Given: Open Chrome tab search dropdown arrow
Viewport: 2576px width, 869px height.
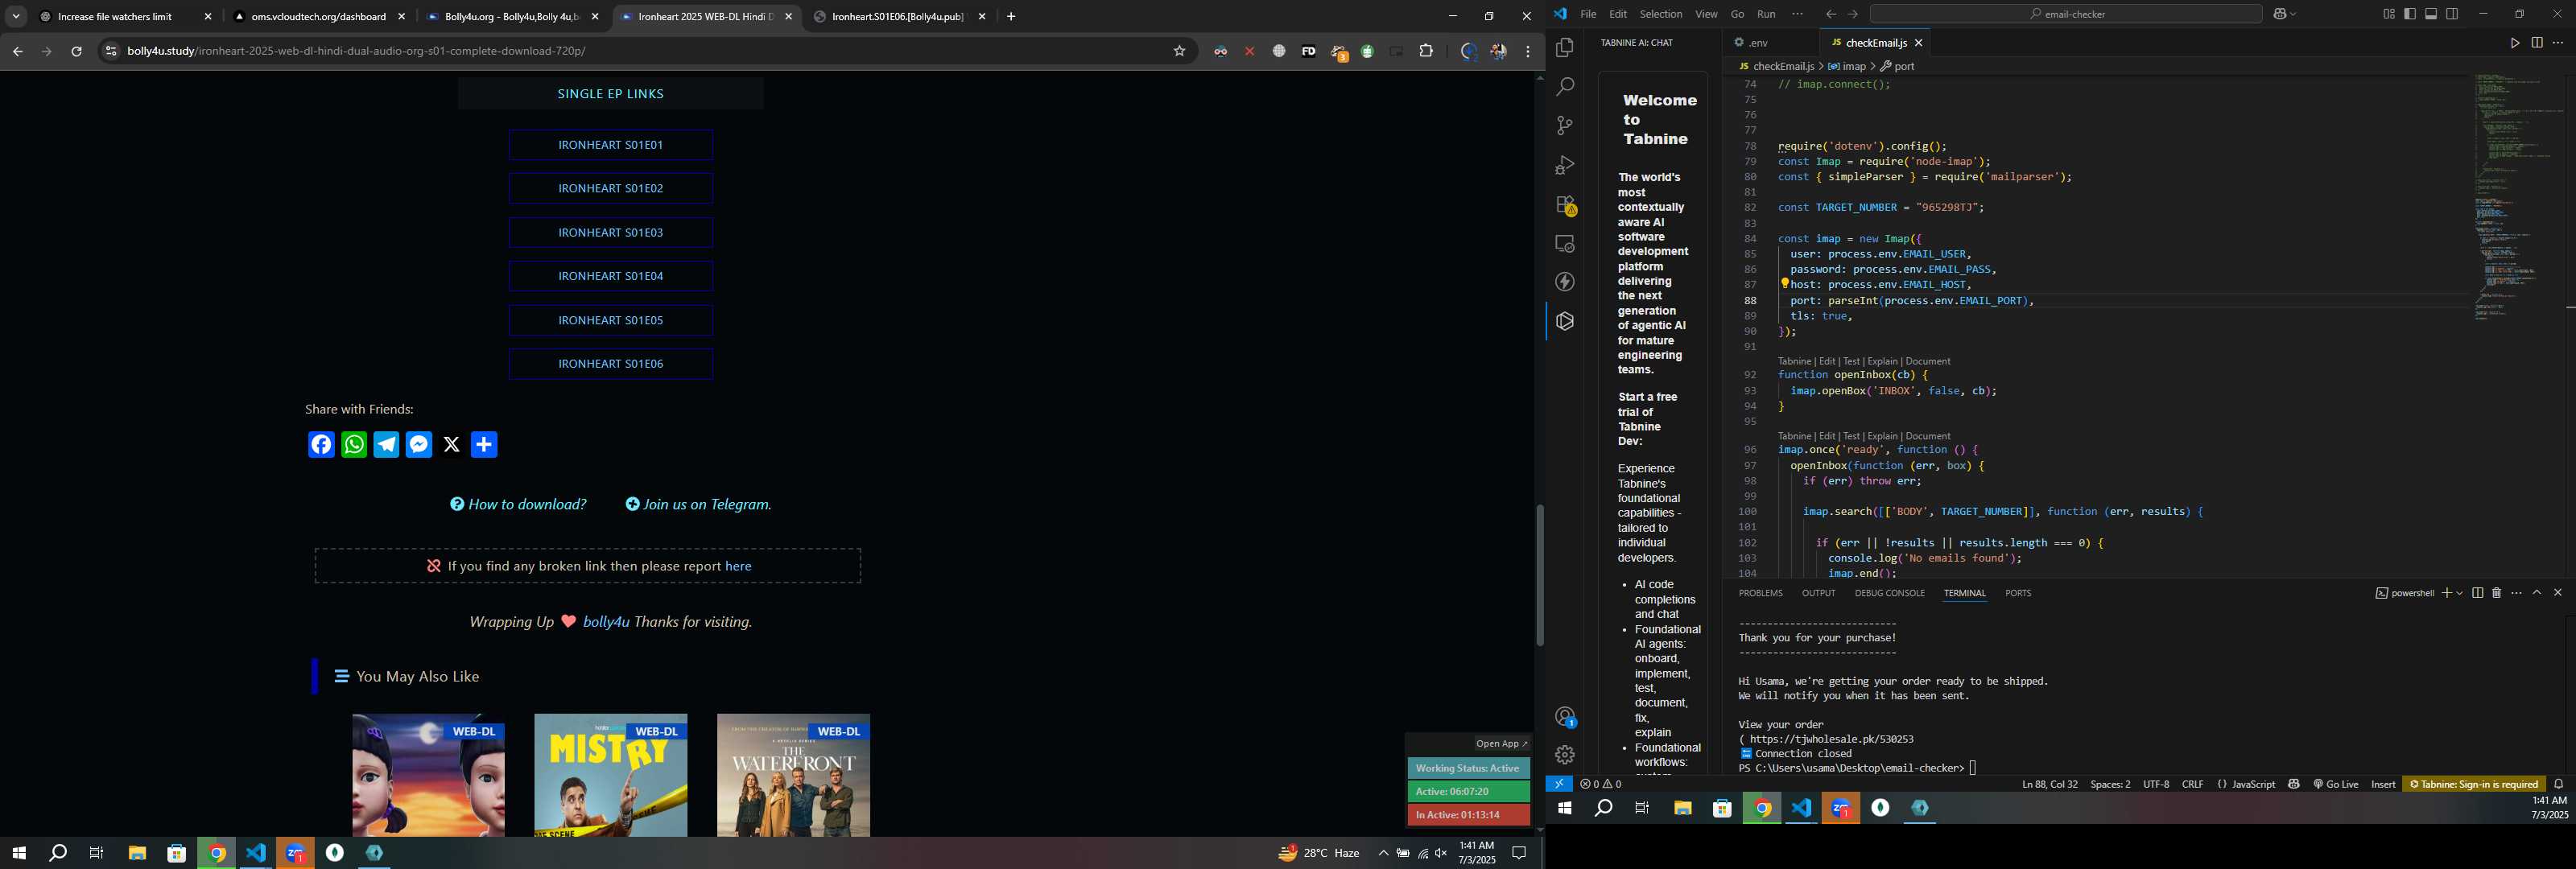Looking at the screenshot, I should coord(16,17).
